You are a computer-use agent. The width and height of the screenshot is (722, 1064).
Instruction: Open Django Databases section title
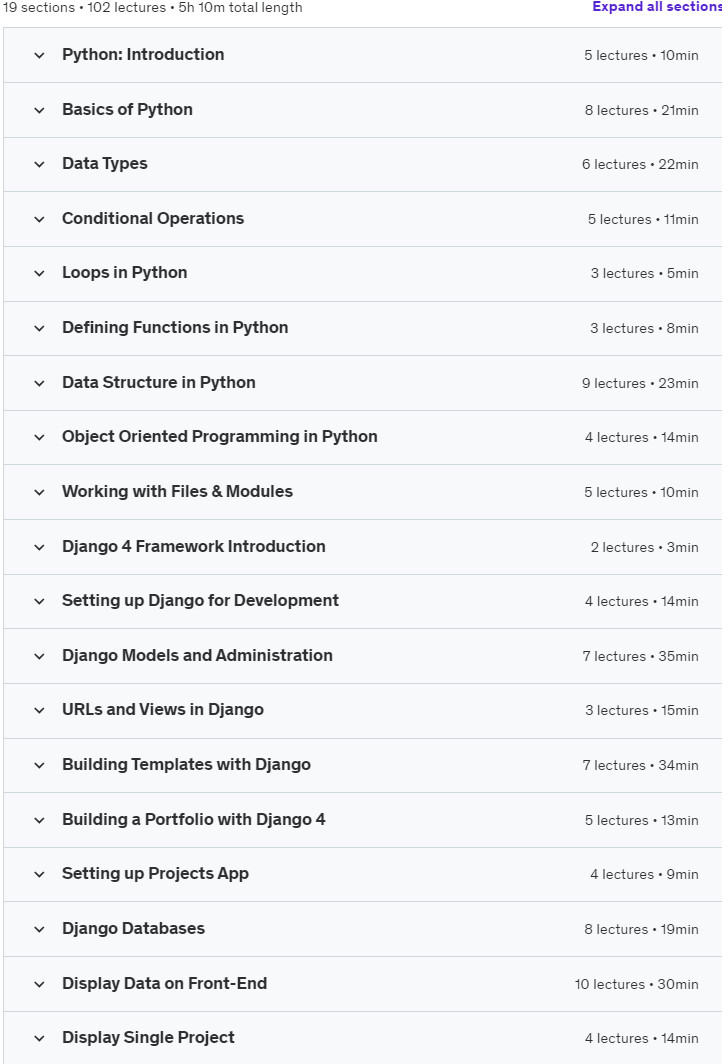point(133,928)
